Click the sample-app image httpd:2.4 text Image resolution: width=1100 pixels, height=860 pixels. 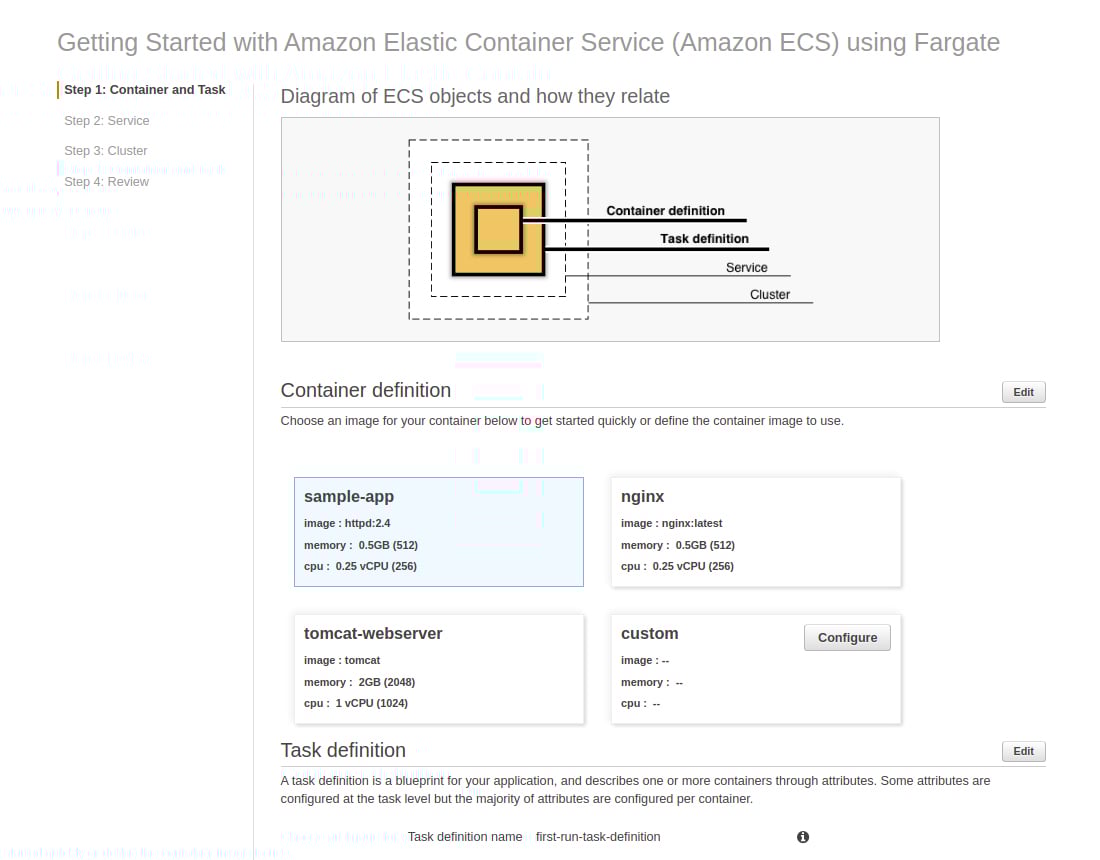(347, 523)
